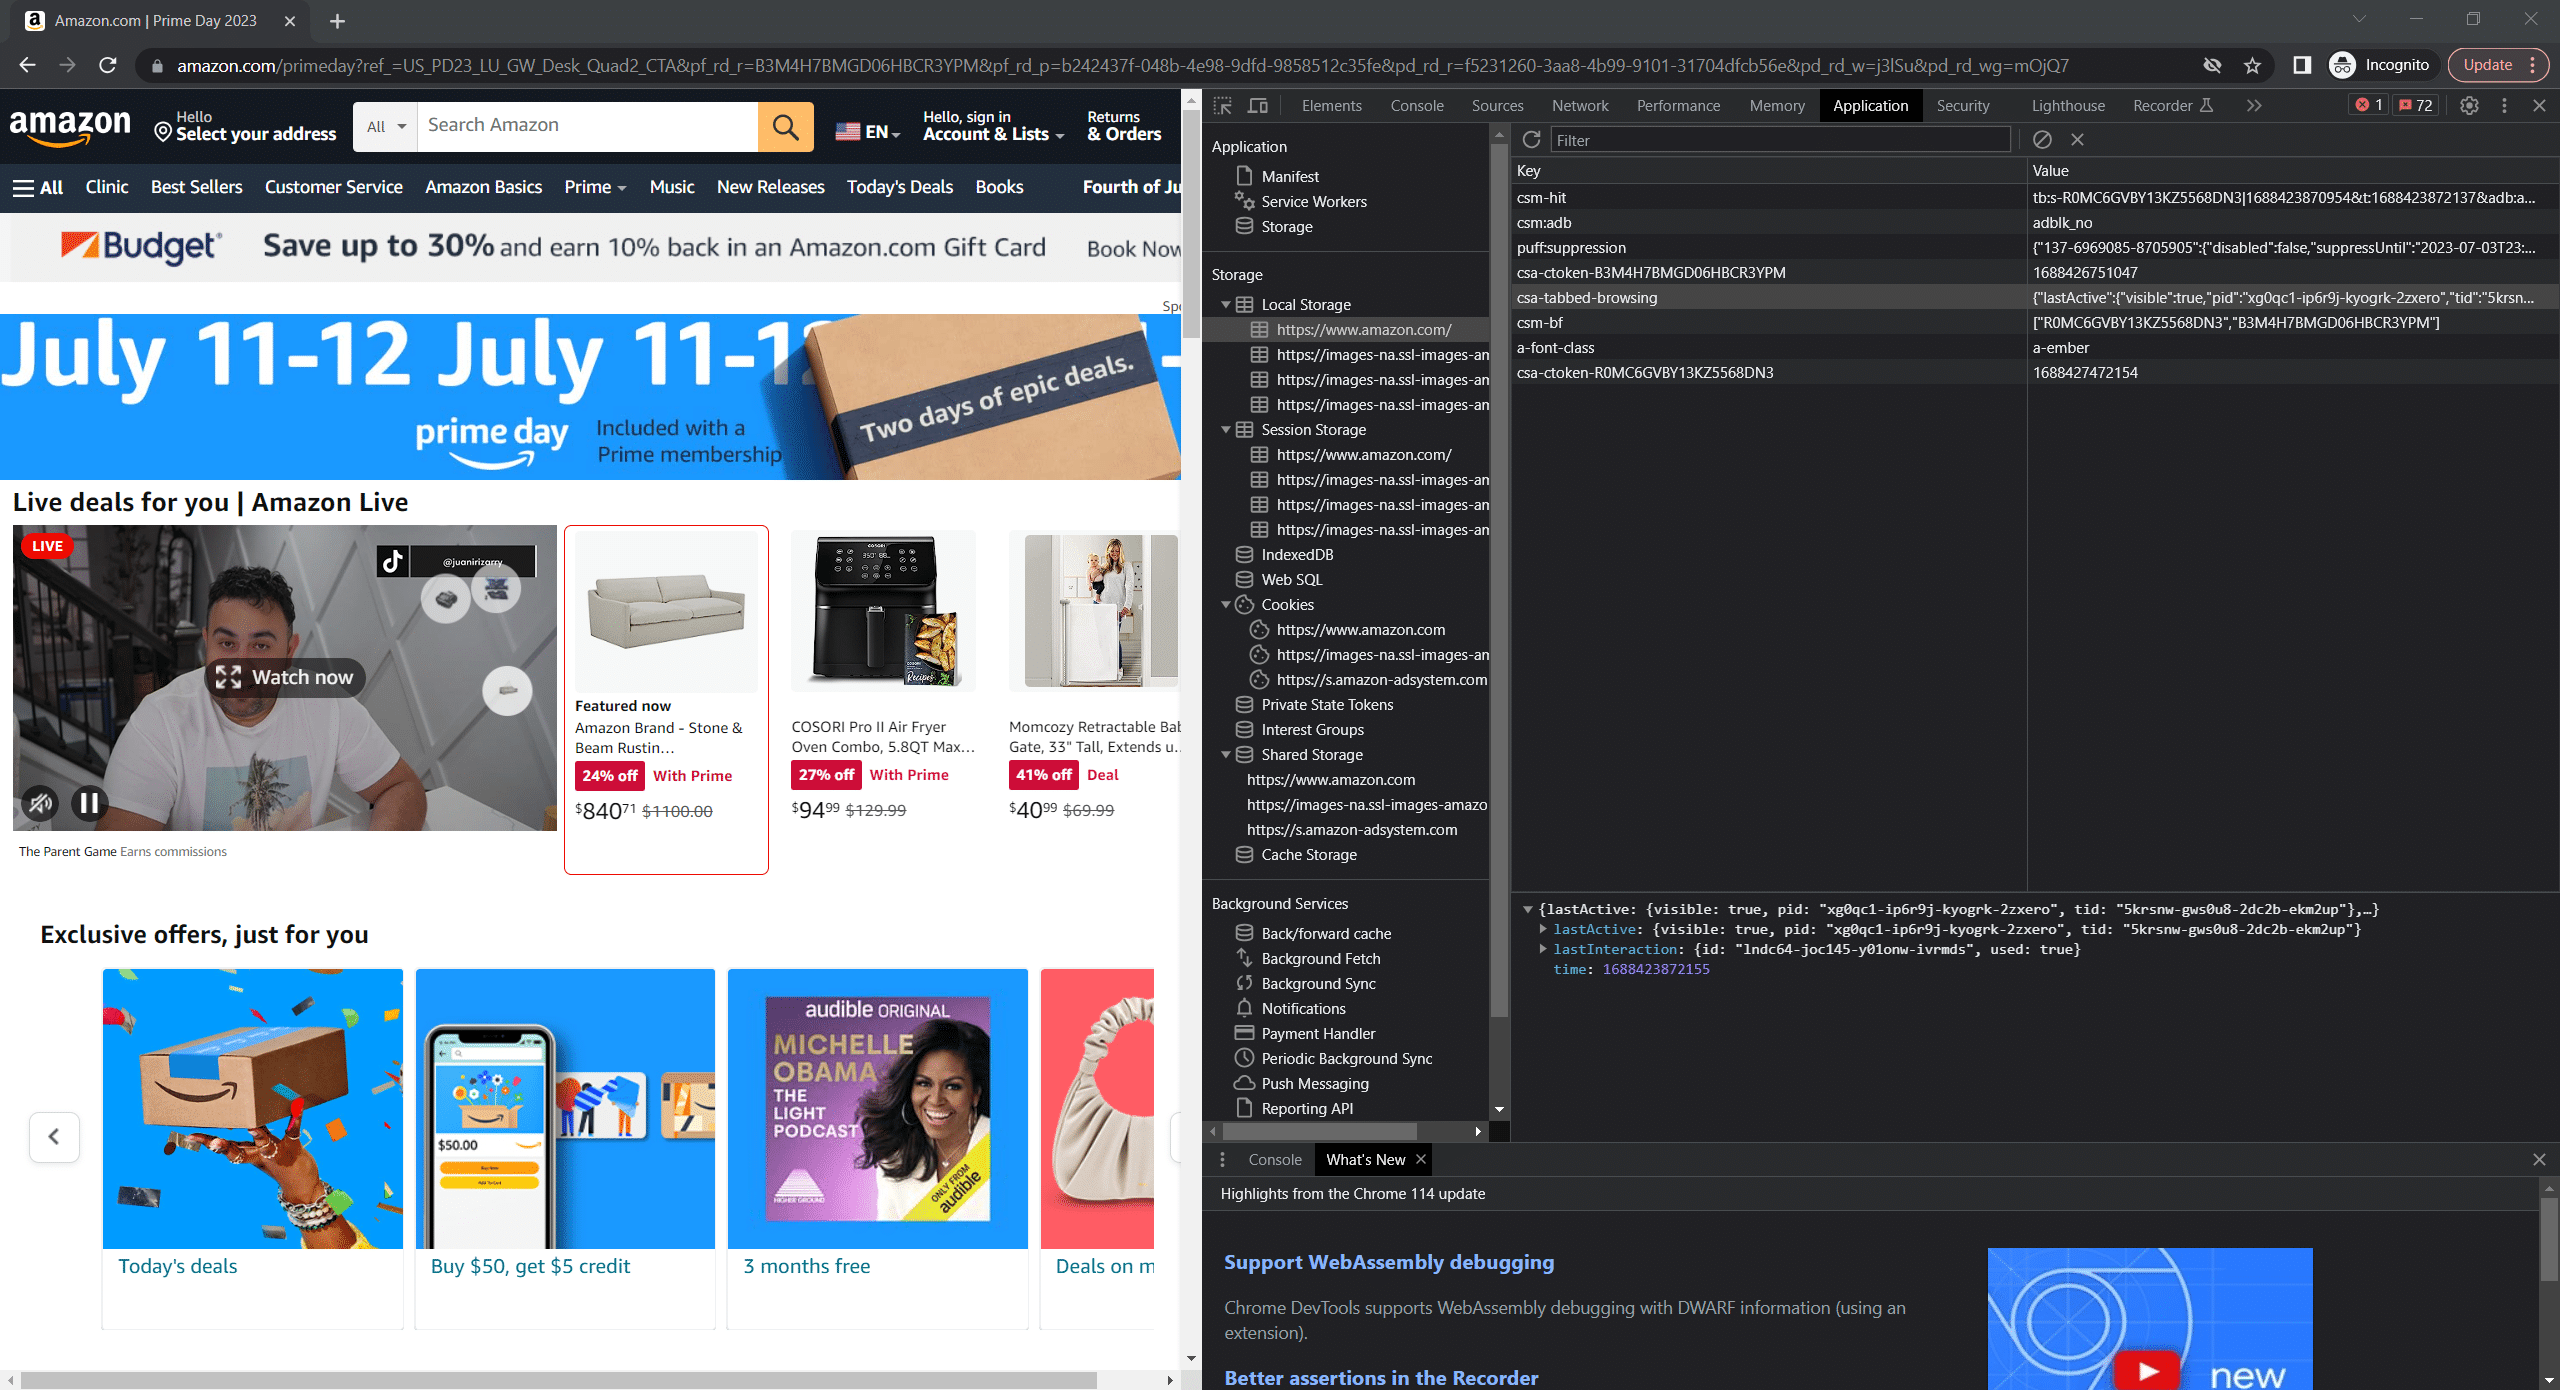2560x1390 pixels.
Task: Click the Application tab in DevTools
Action: click(x=1869, y=104)
